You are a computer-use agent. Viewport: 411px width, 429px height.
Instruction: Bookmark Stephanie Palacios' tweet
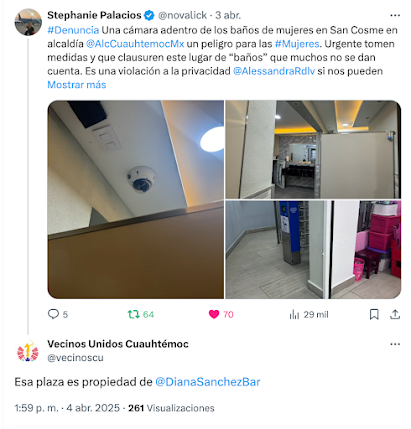[374, 314]
